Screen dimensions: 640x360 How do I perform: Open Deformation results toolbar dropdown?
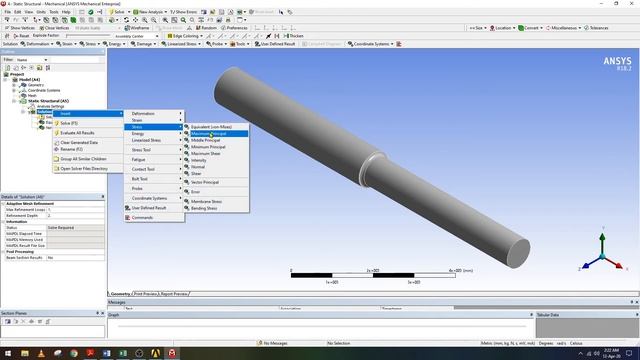pyautogui.click(x=37, y=44)
